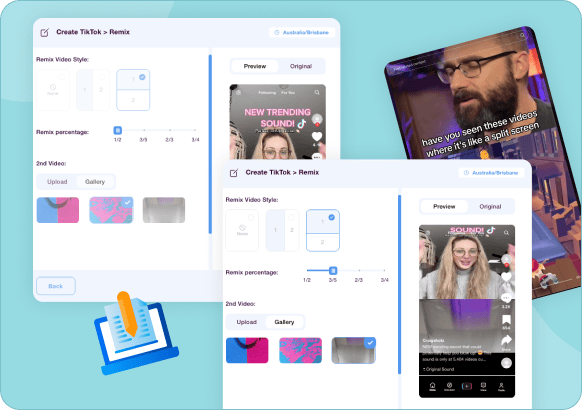Select the None remix style in front window
This screenshot has width=582, height=410.
click(x=242, y=230)
